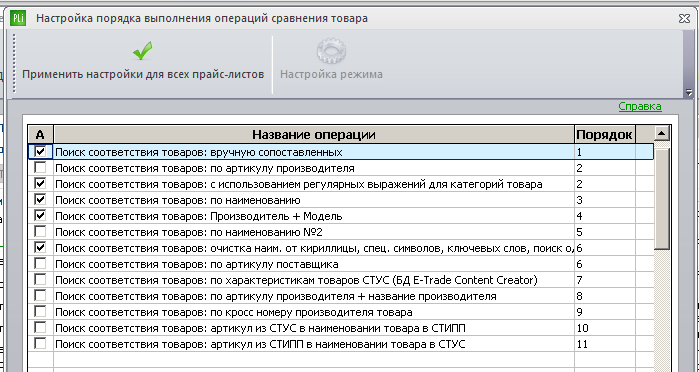Click the PLi application icon in title bar
This screenshot has width=699, height=372.
[18, 18]
